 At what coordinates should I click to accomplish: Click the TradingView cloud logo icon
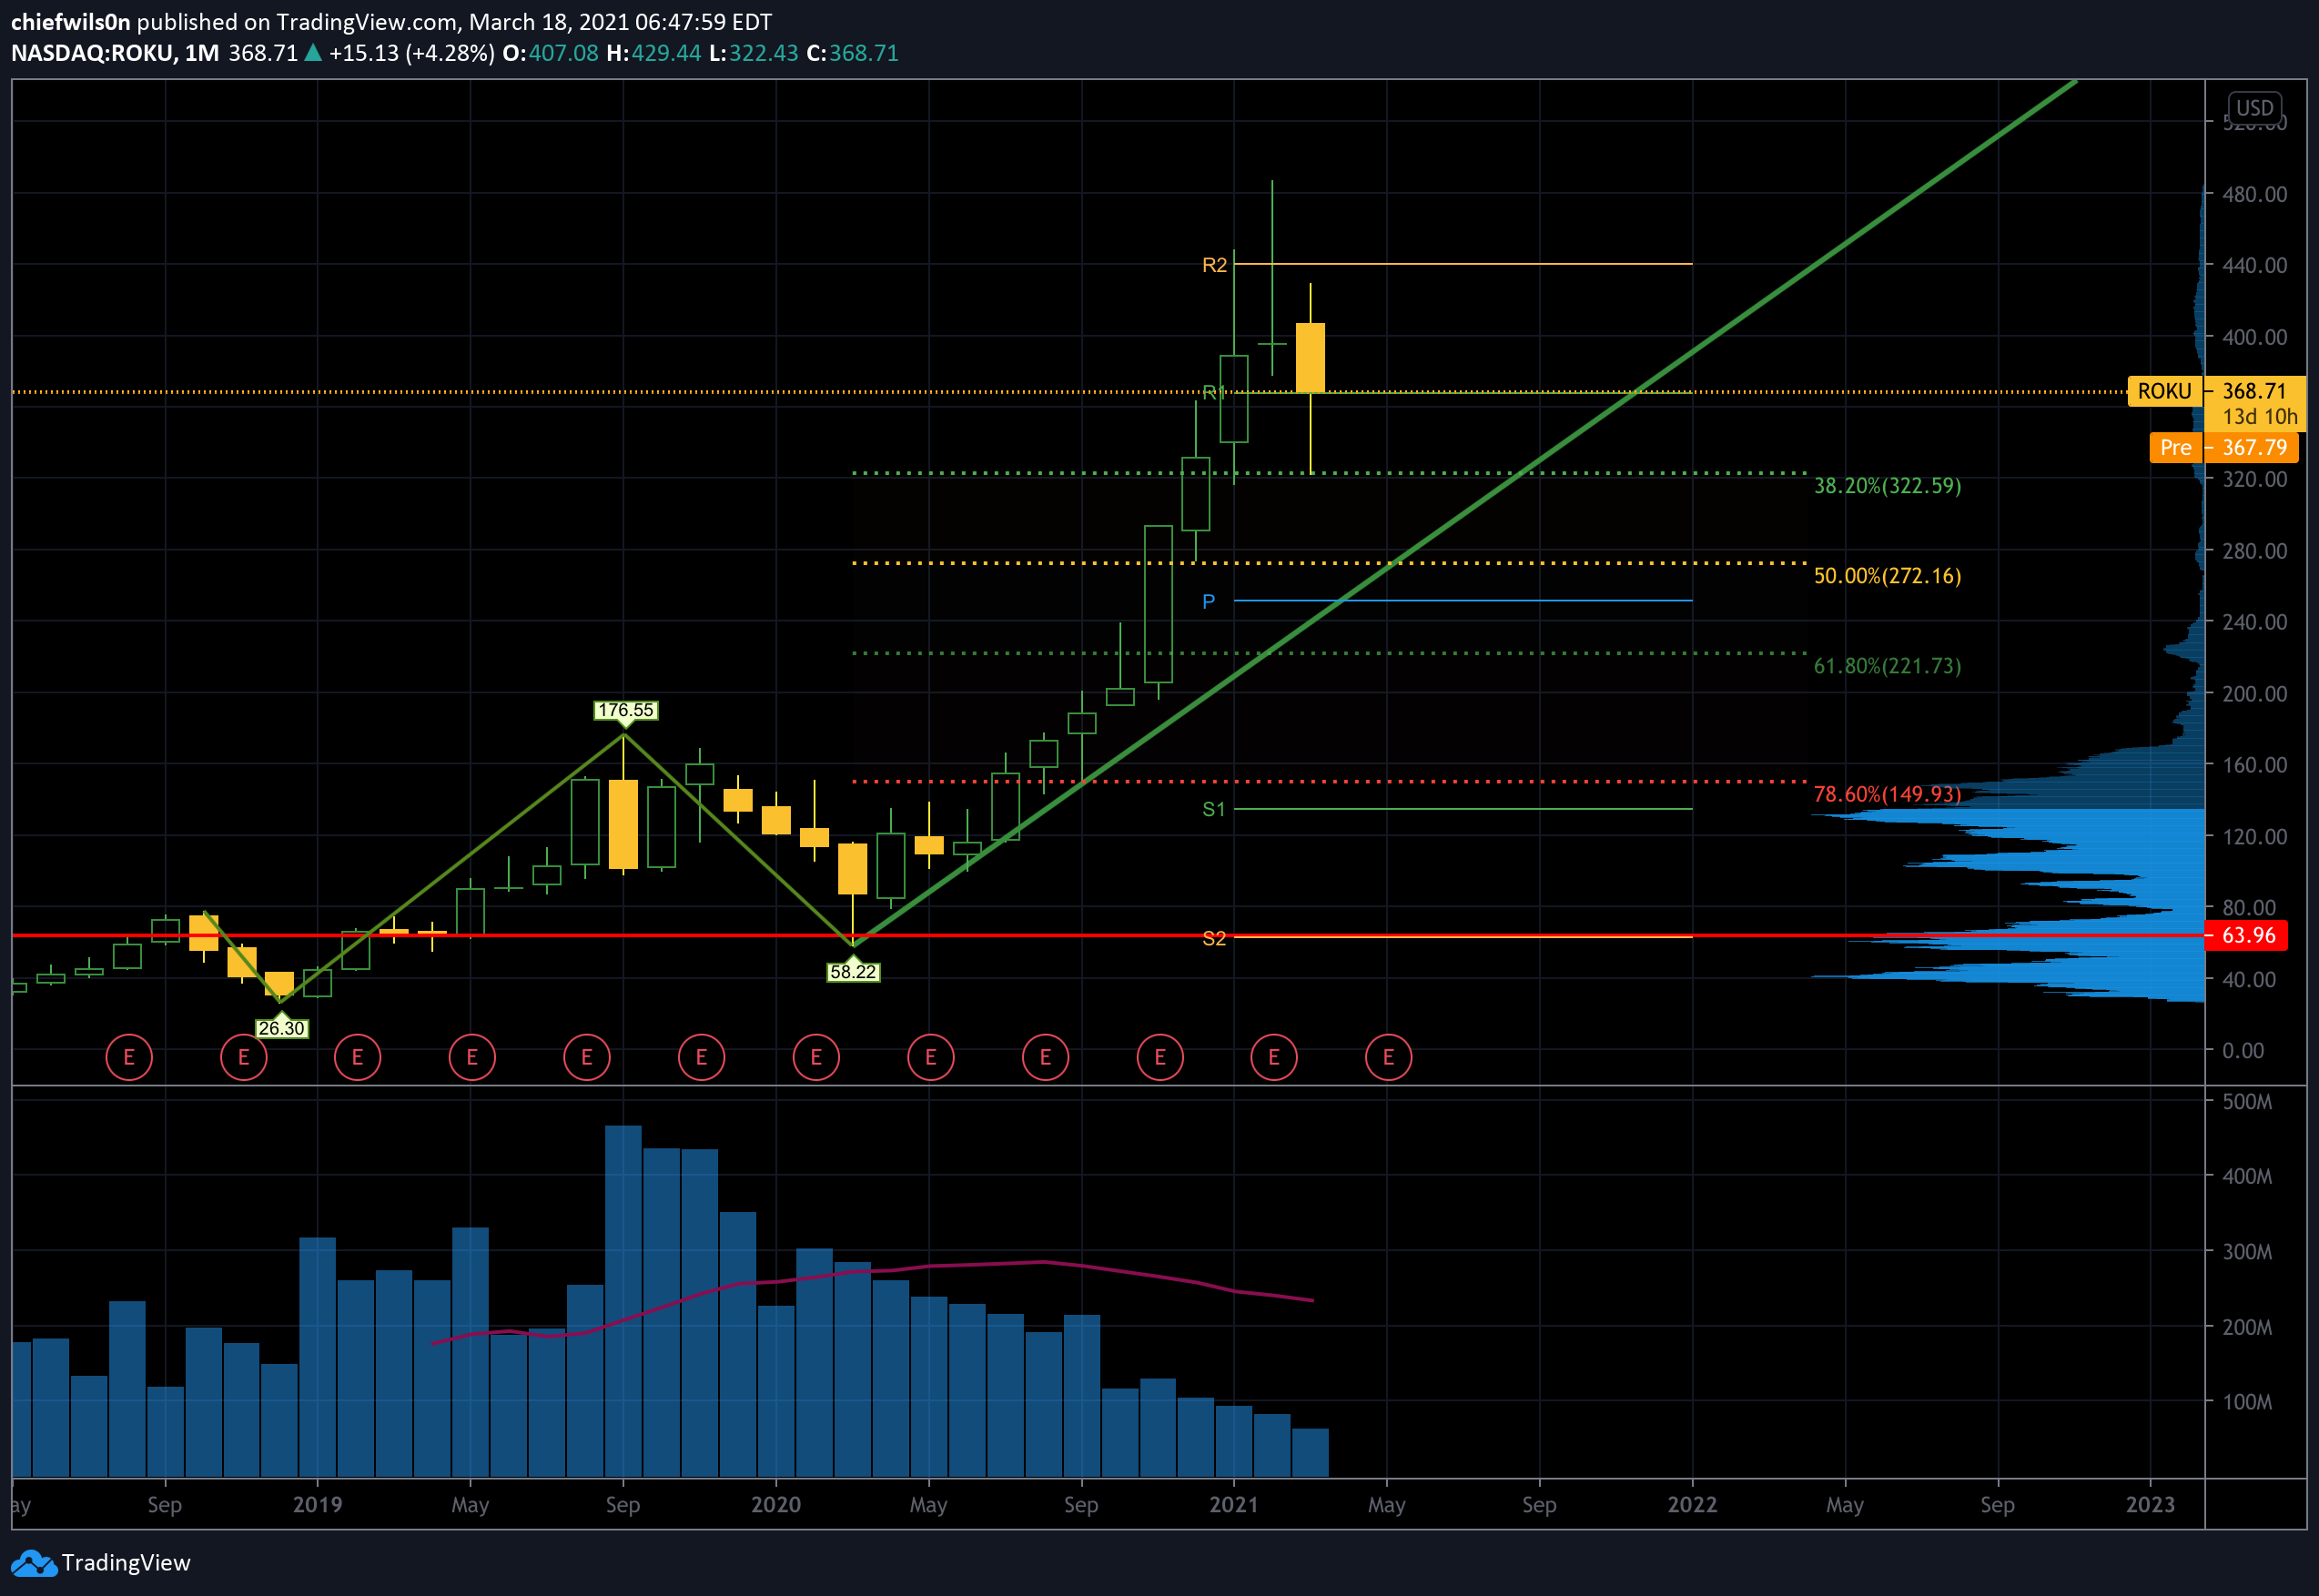point(34,1563)
